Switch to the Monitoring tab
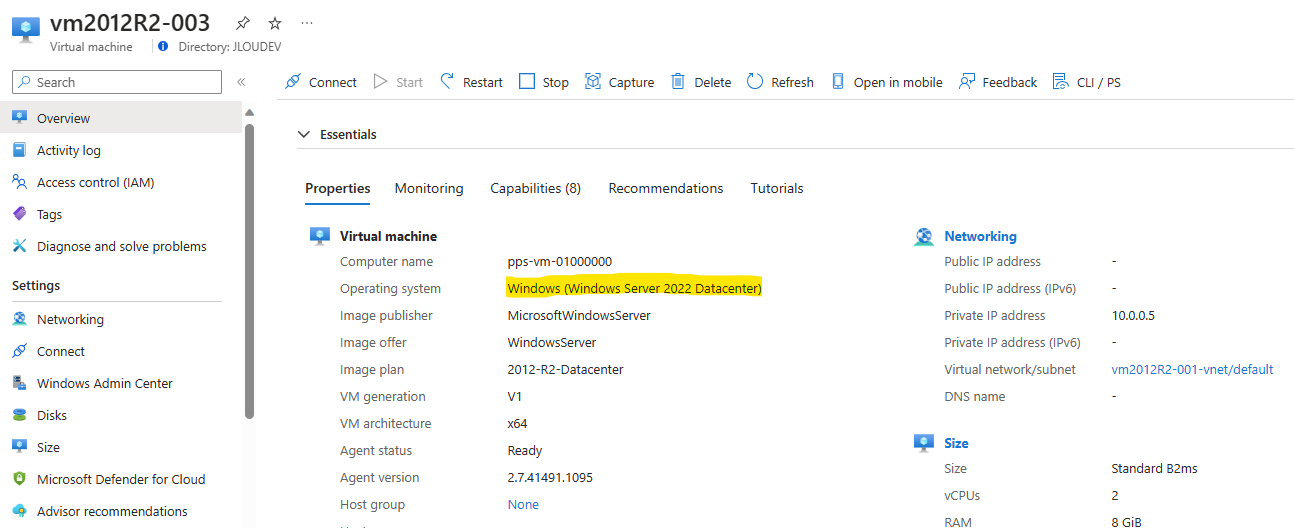Viewport: 1294px width, 528px height. click(429, 188)
